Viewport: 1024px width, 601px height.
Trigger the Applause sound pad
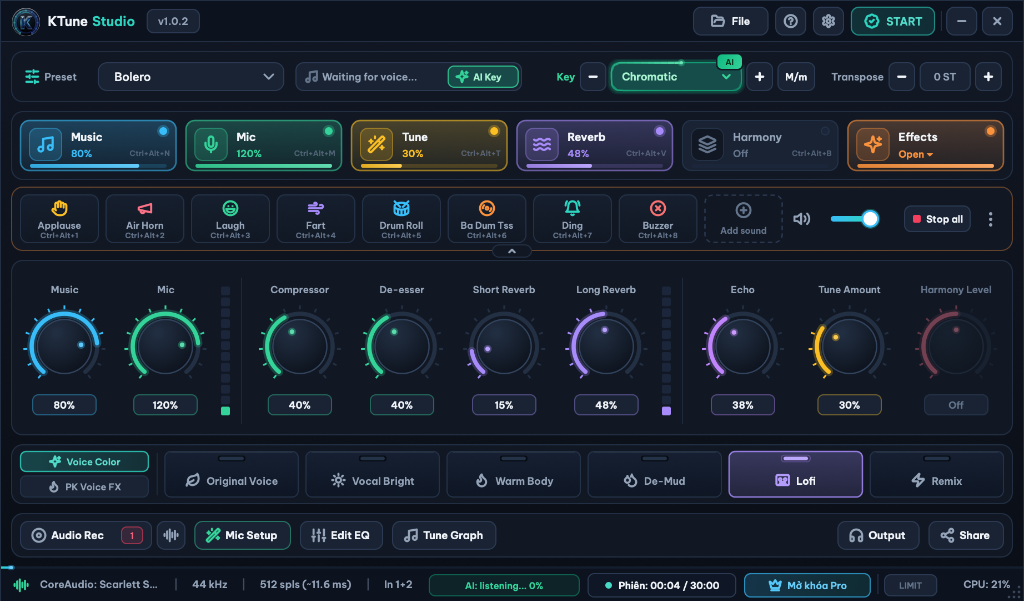point(59,219)
